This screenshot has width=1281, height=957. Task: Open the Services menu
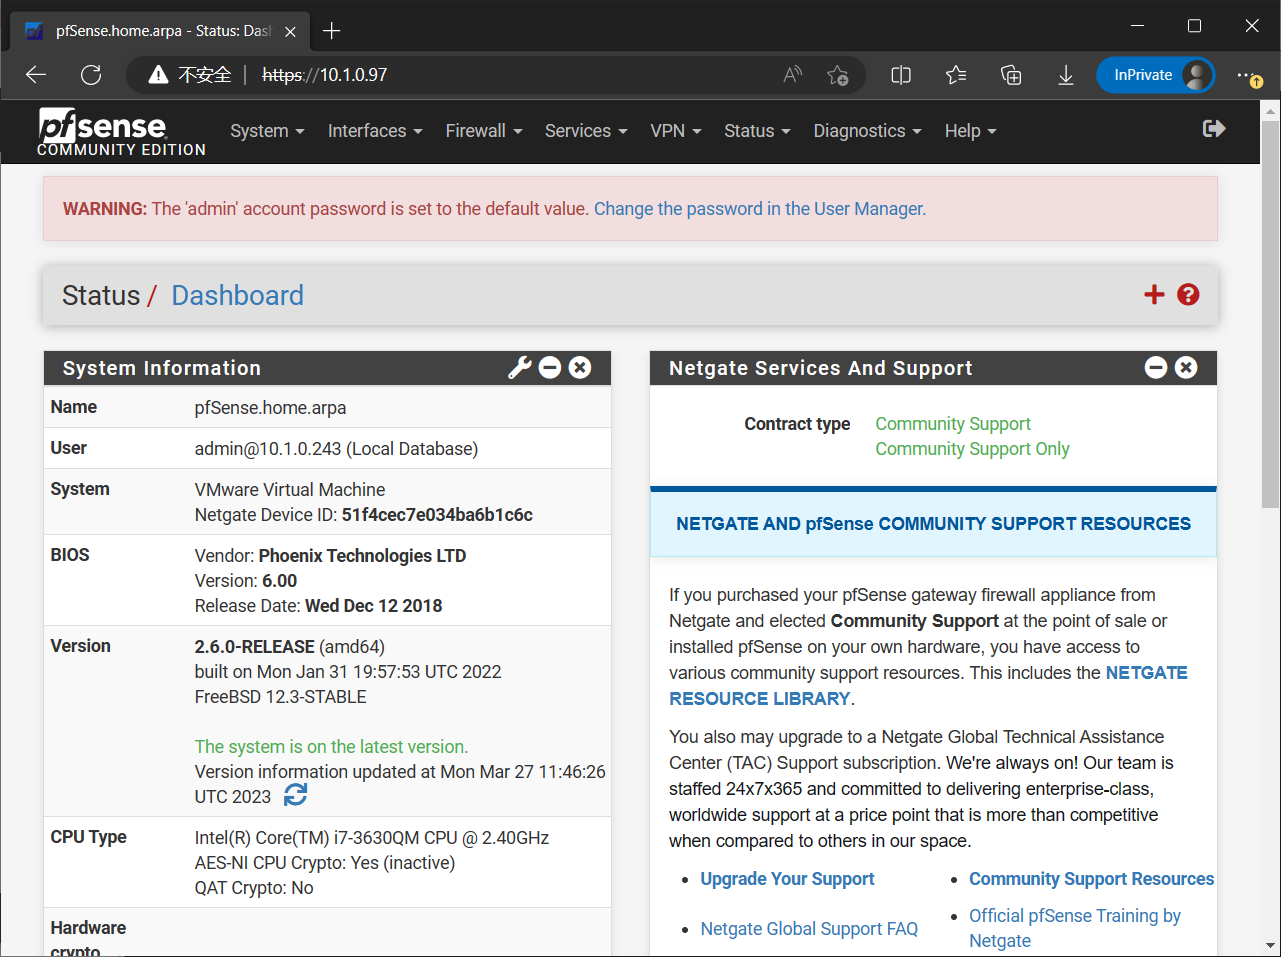585,131
